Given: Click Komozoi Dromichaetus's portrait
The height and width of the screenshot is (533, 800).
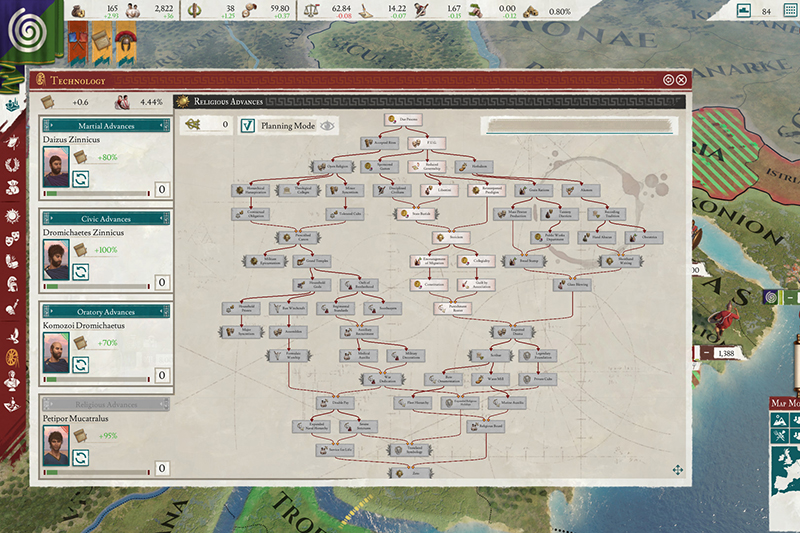Looking at the screenshot, I should point(56,352).
